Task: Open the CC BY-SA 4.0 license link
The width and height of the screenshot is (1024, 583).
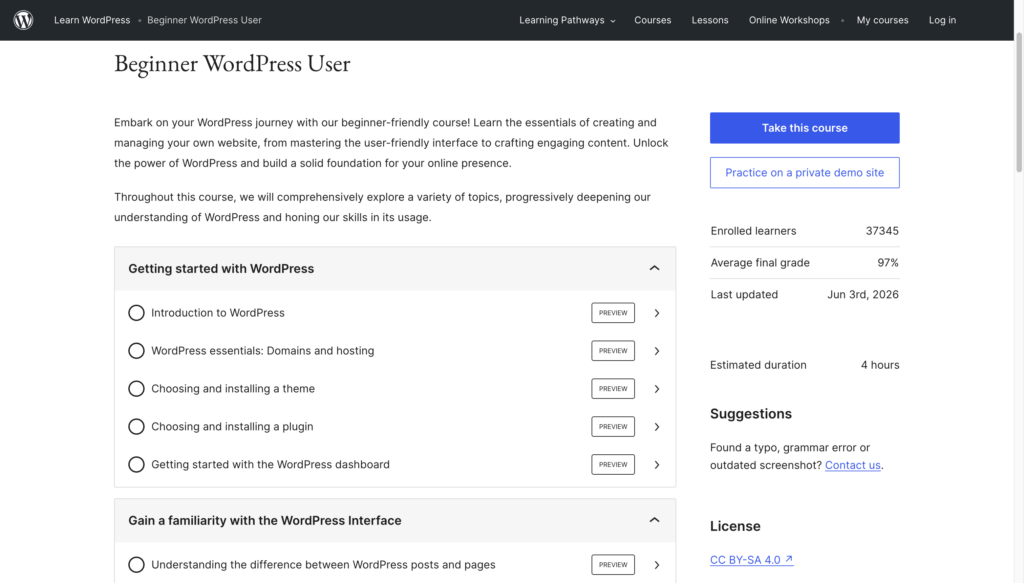Action: click(752, 560)
